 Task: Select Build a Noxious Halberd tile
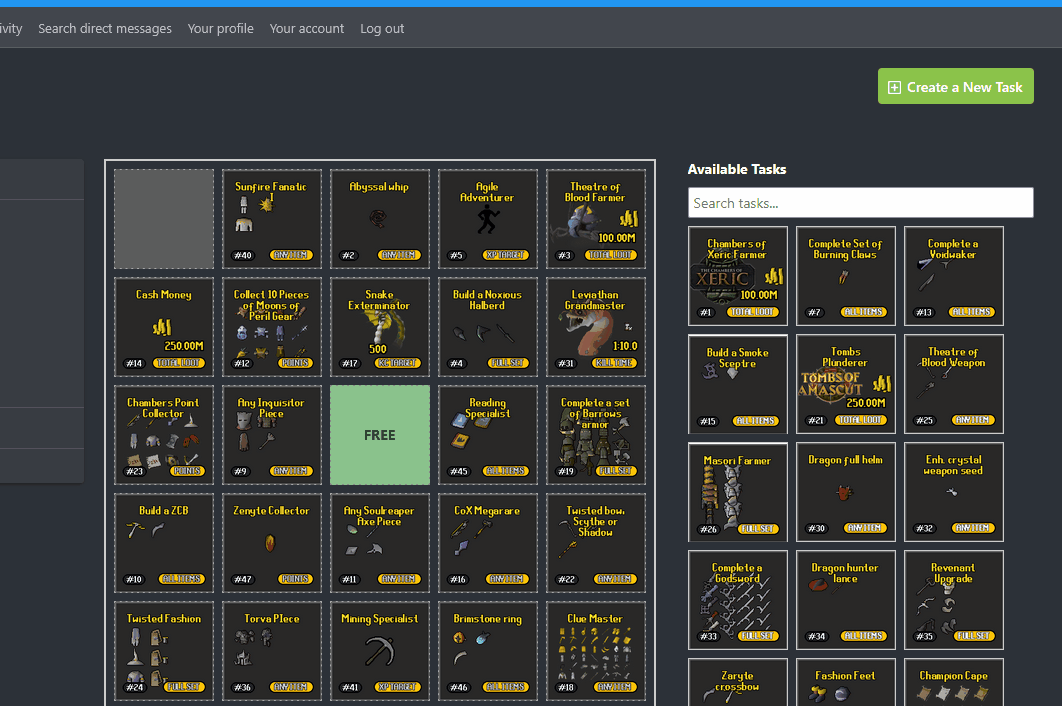tap(488, 327)
